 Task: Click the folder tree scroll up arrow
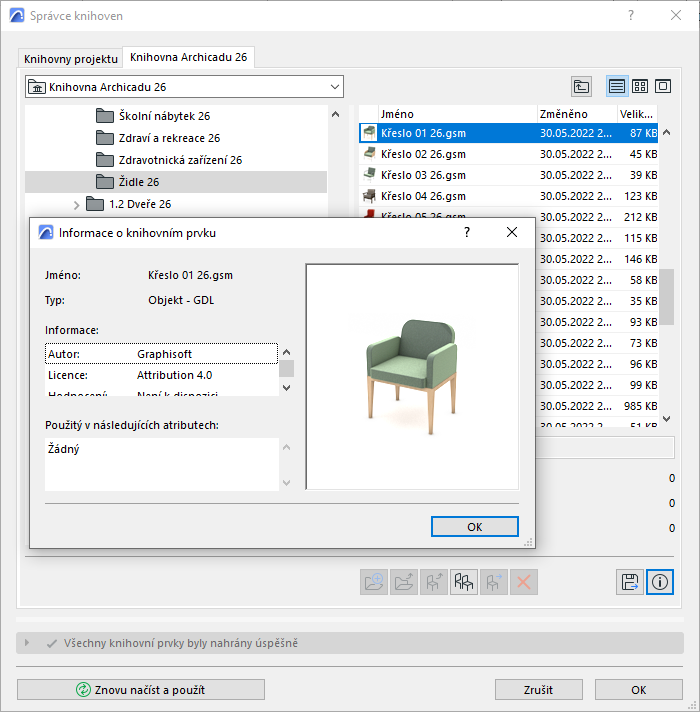click(x=335, y=114)
